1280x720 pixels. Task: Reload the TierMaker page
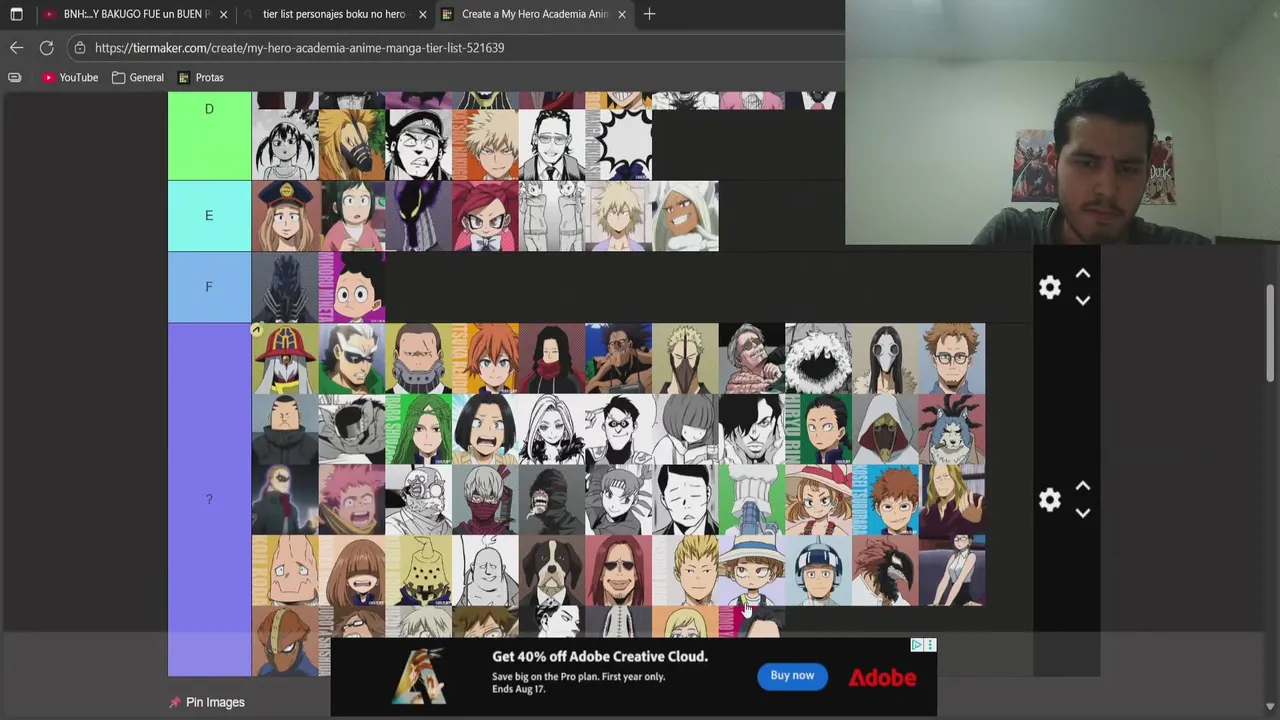click(x=46, y=47)
